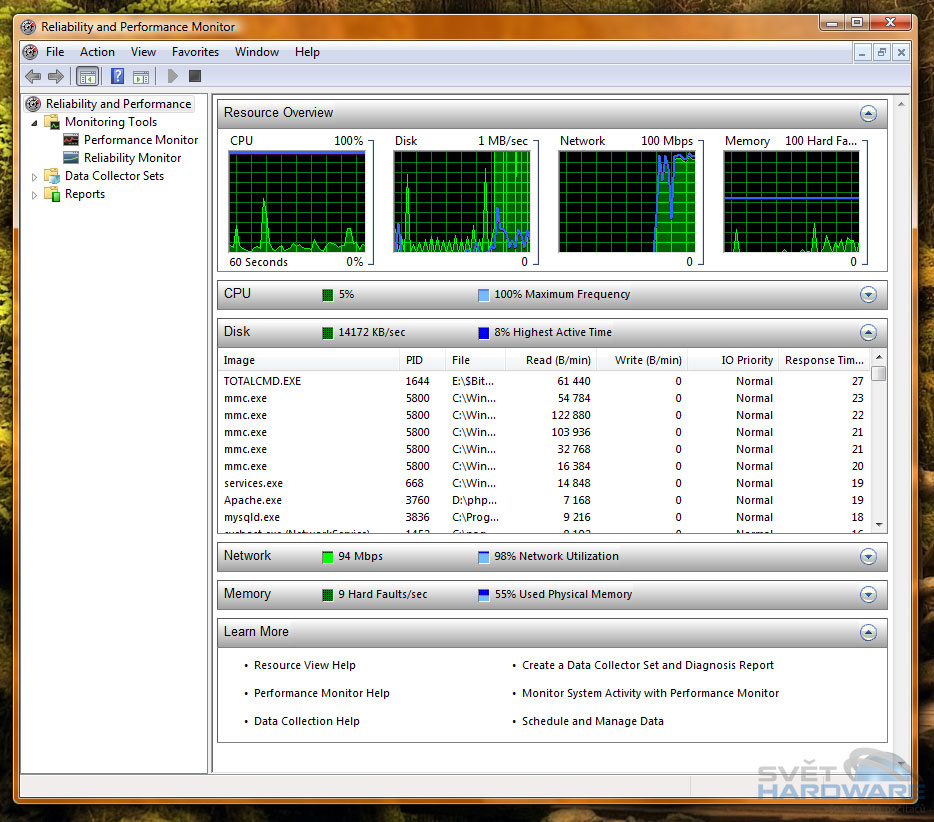934x822 pixels.
Task: Click the blue Help question mark icon
Action: [117, 76]
